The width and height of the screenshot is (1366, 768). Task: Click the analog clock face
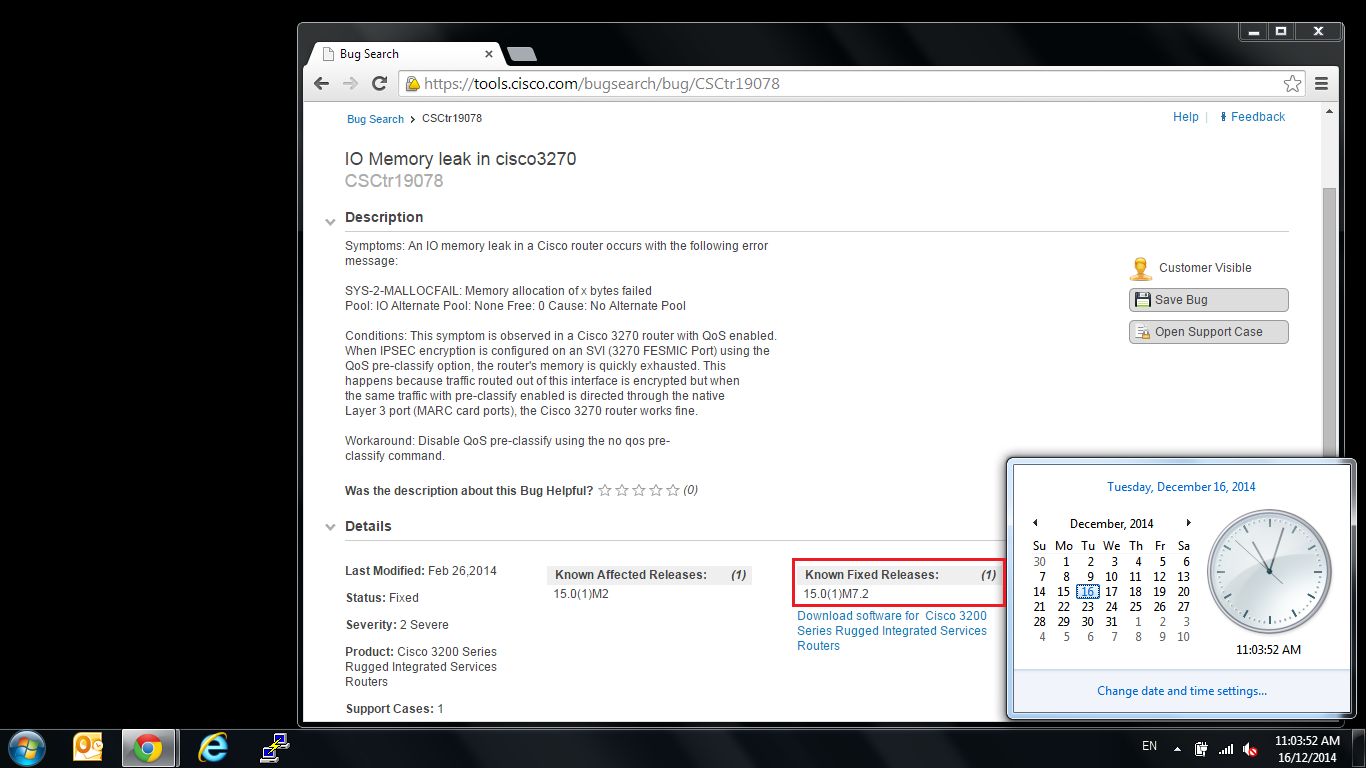(x=1269, y=572)
